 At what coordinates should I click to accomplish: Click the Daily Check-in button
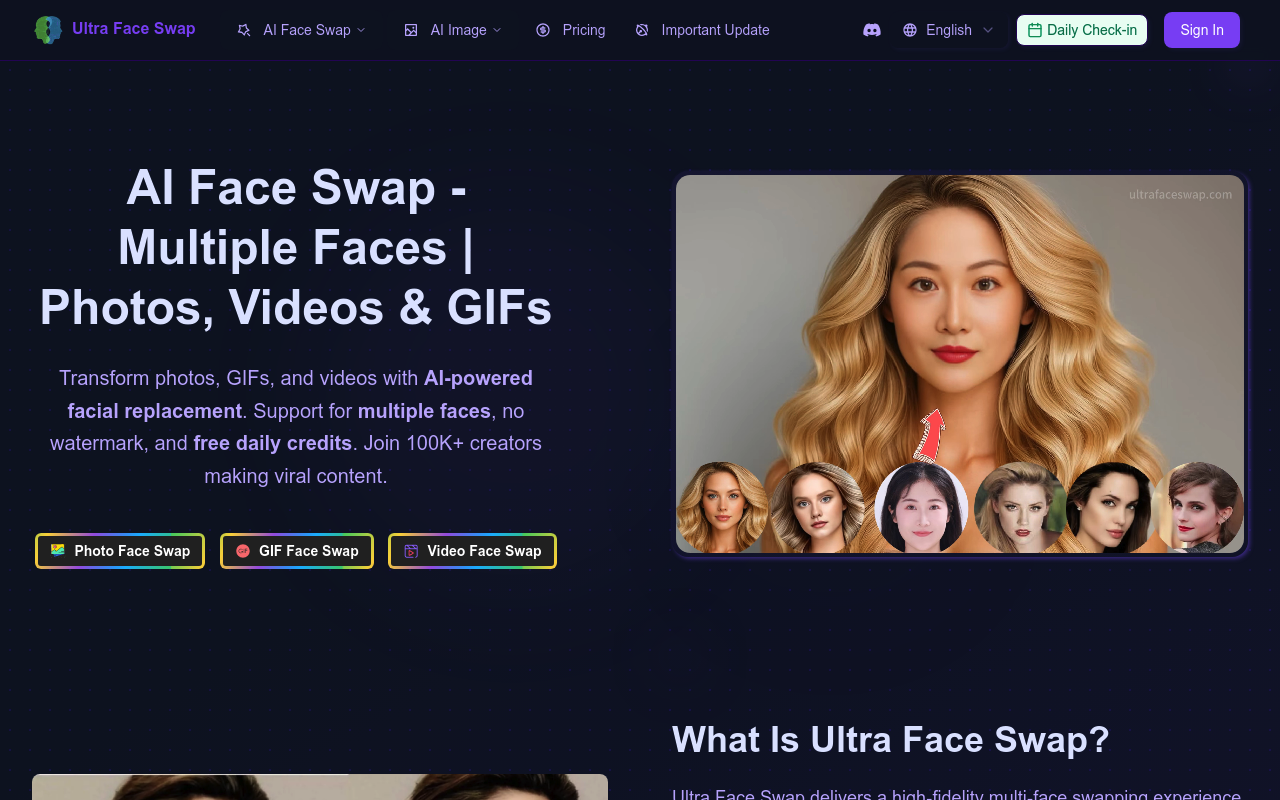point(1082,30)
